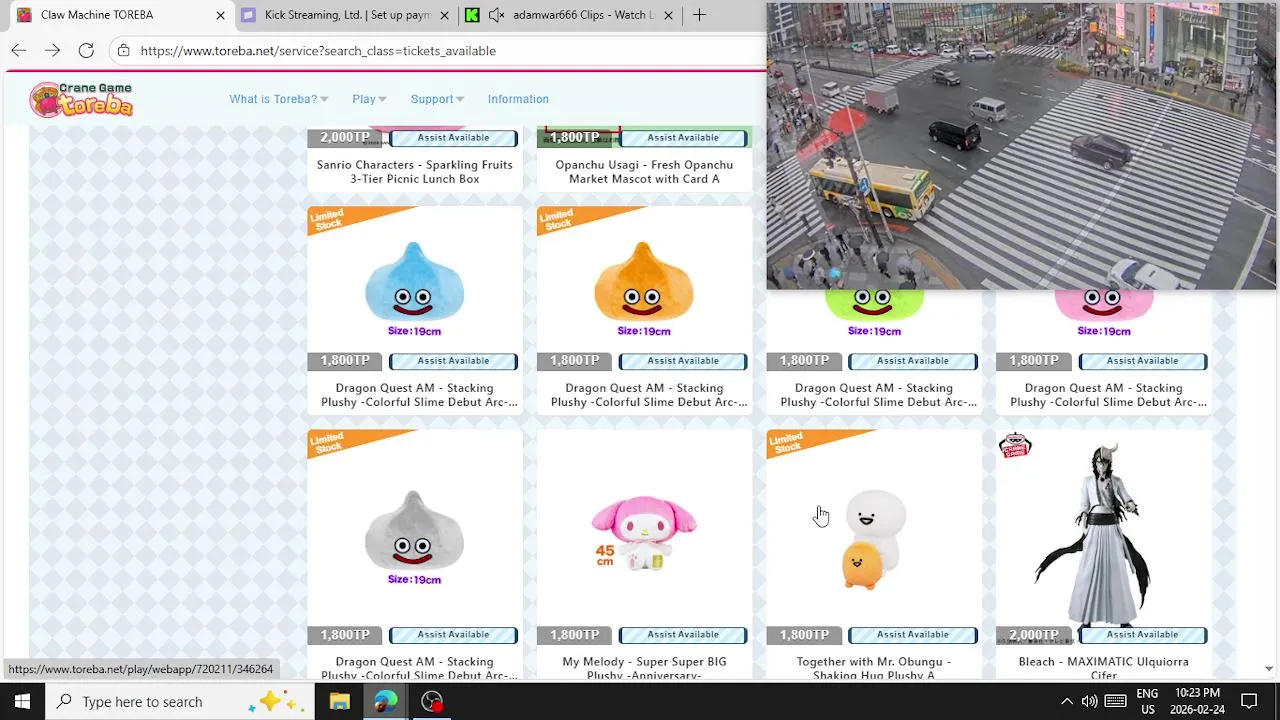Viewport: 1280px width, 720px height.
Task: Click the browser forward arrow
Action: pos(52,50)
